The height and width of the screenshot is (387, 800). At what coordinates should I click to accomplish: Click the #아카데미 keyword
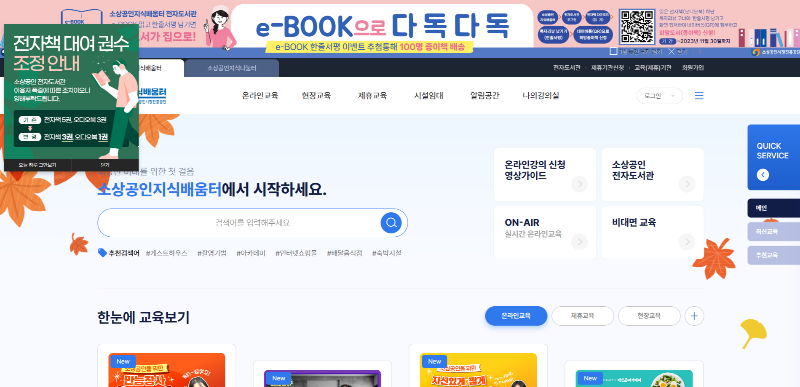(x=251, y=253)
